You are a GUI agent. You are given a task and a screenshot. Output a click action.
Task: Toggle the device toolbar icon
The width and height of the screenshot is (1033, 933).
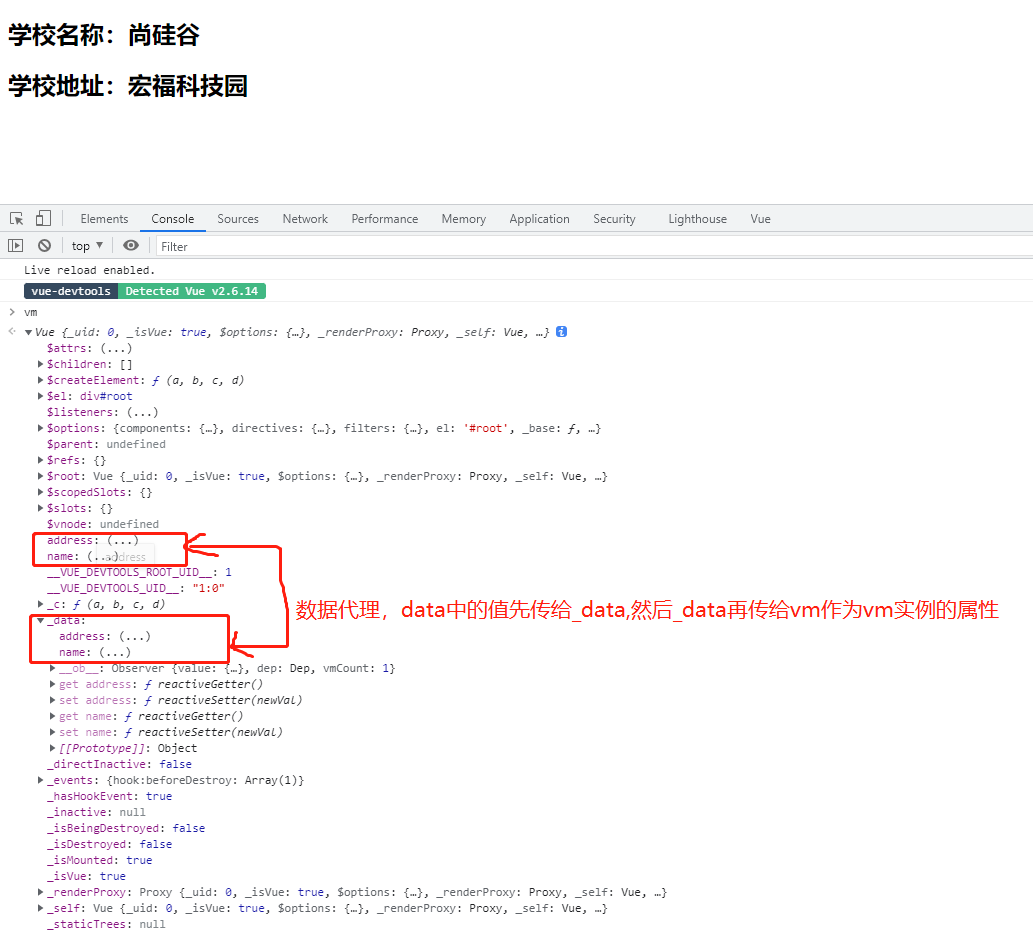pyautogui.click(x=43, y=218)
